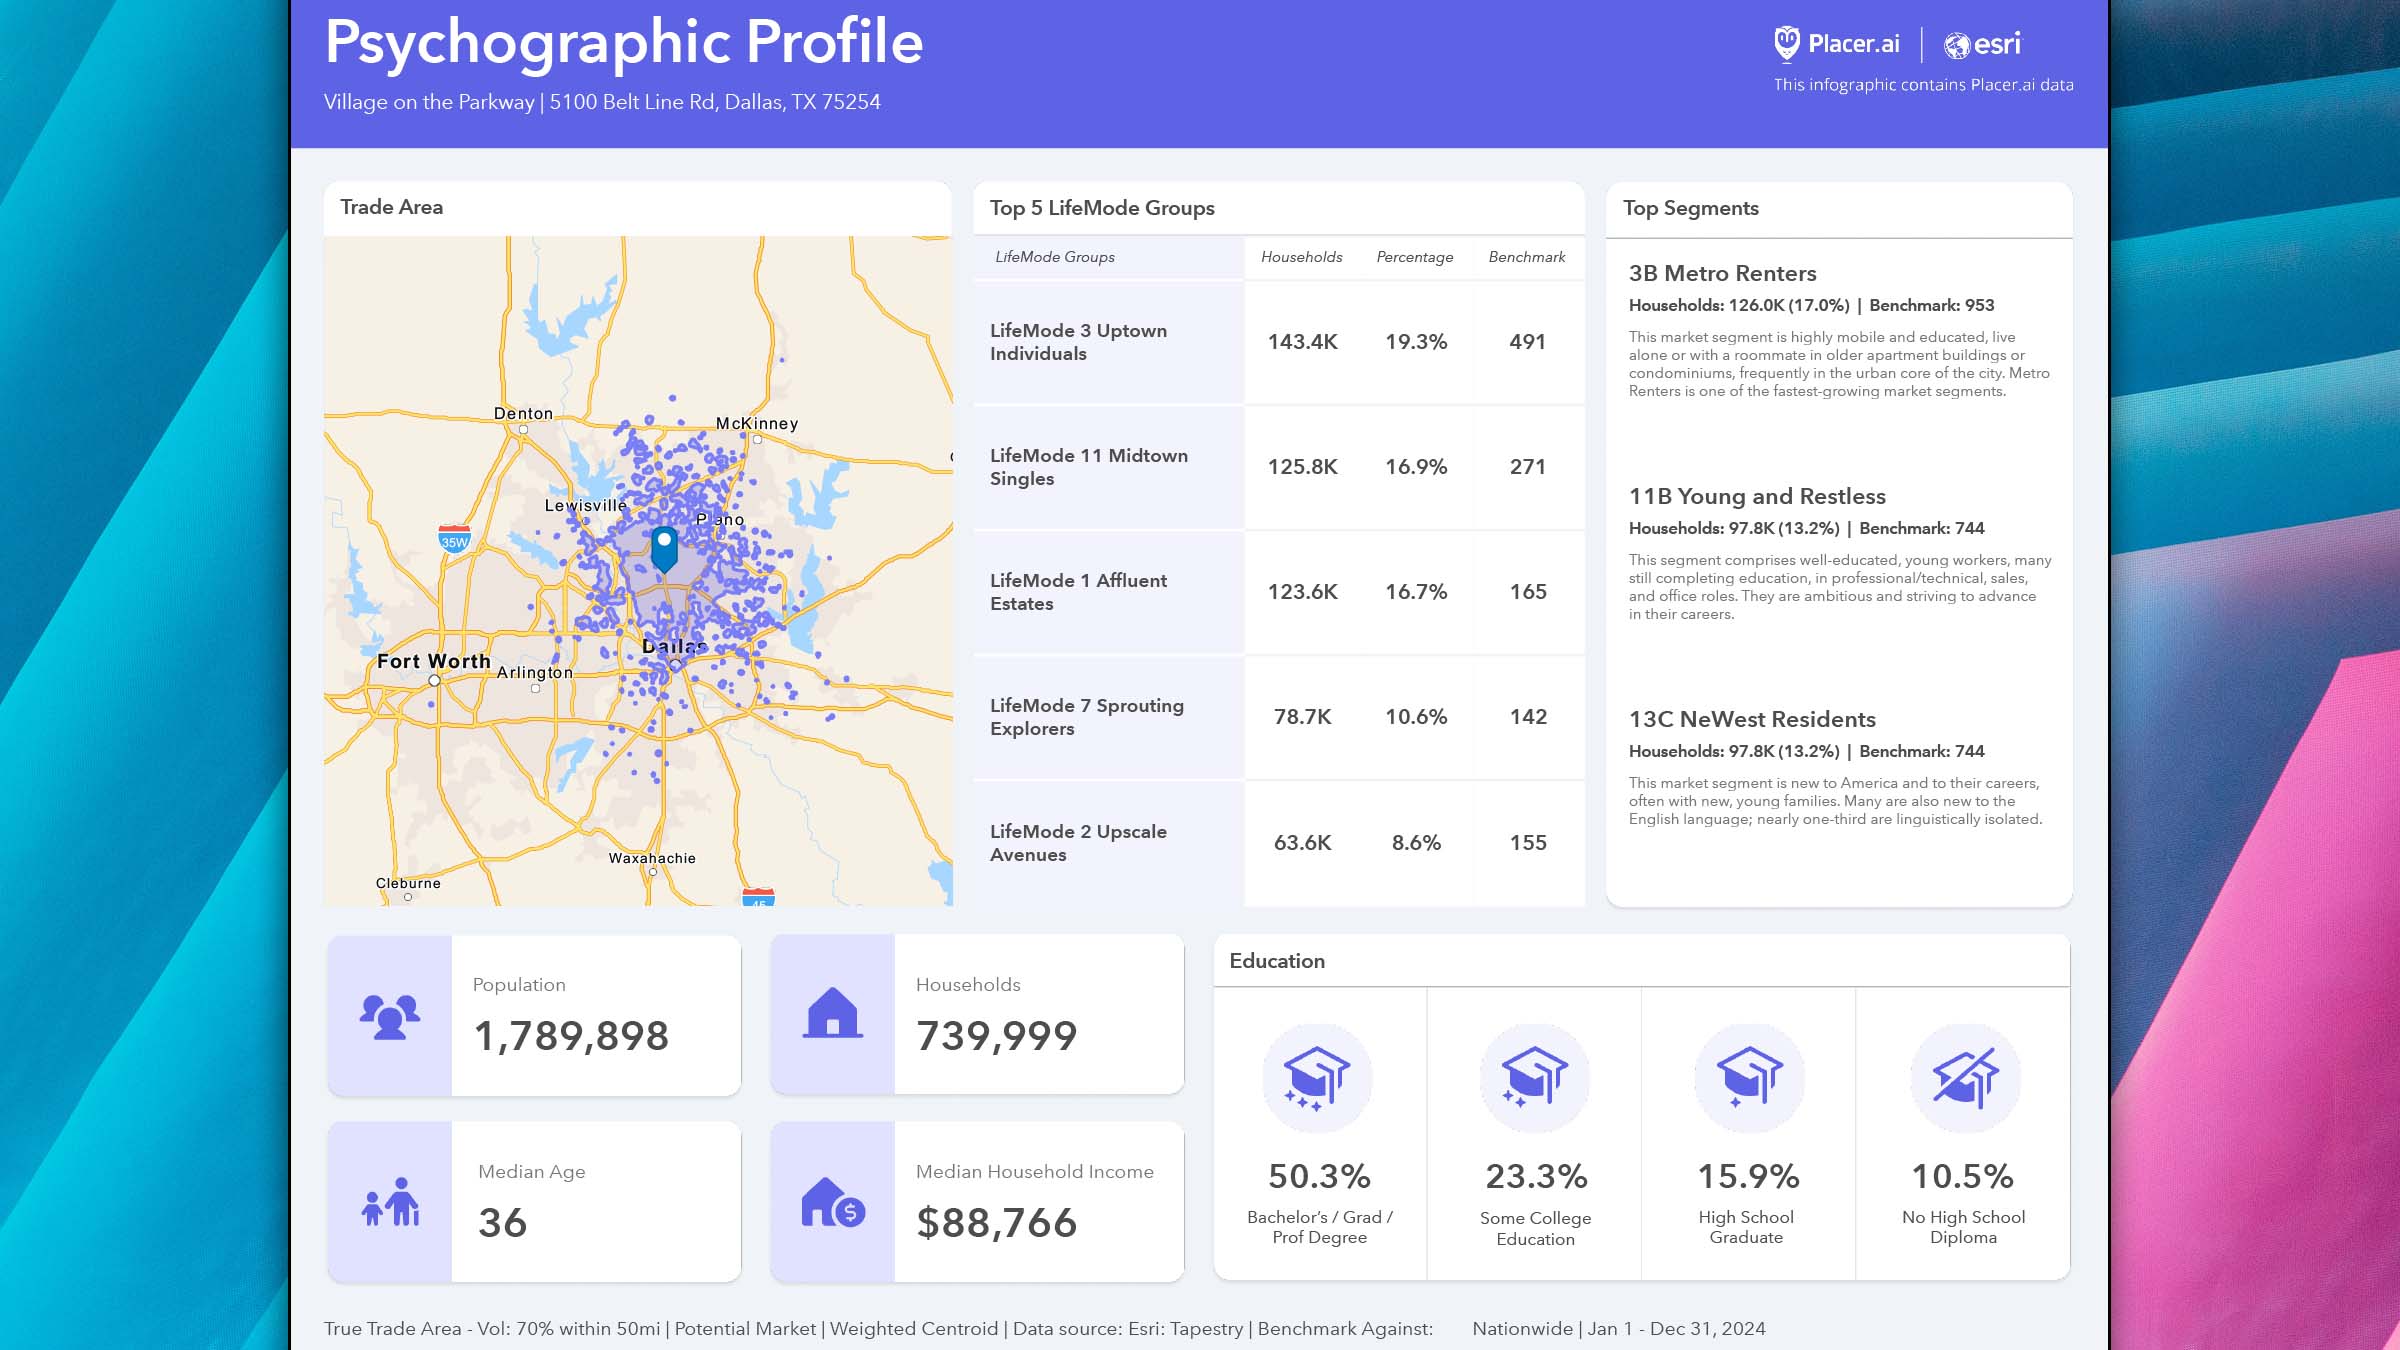Click the No High School Diploma crossed cap icon

click(x=1965, y=1078)
